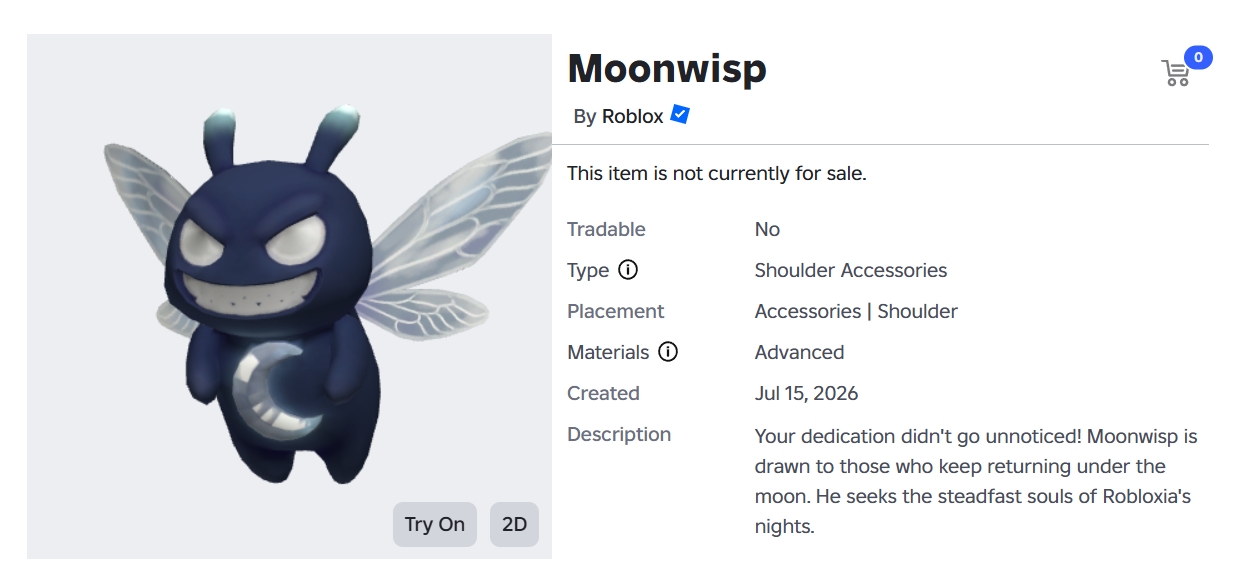
Task: Click the Tradable label
Action: (x=606, y=229)
